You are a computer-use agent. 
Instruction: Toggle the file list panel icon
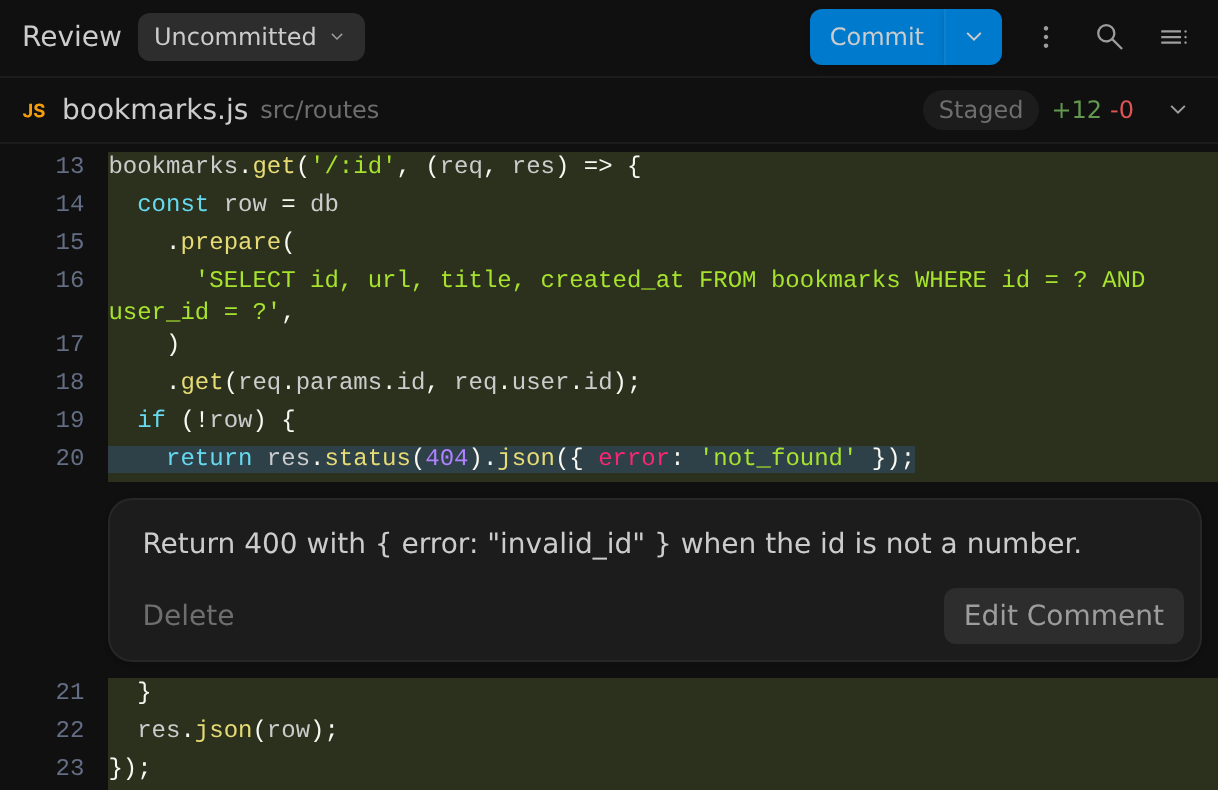[x=1173, y=37]
